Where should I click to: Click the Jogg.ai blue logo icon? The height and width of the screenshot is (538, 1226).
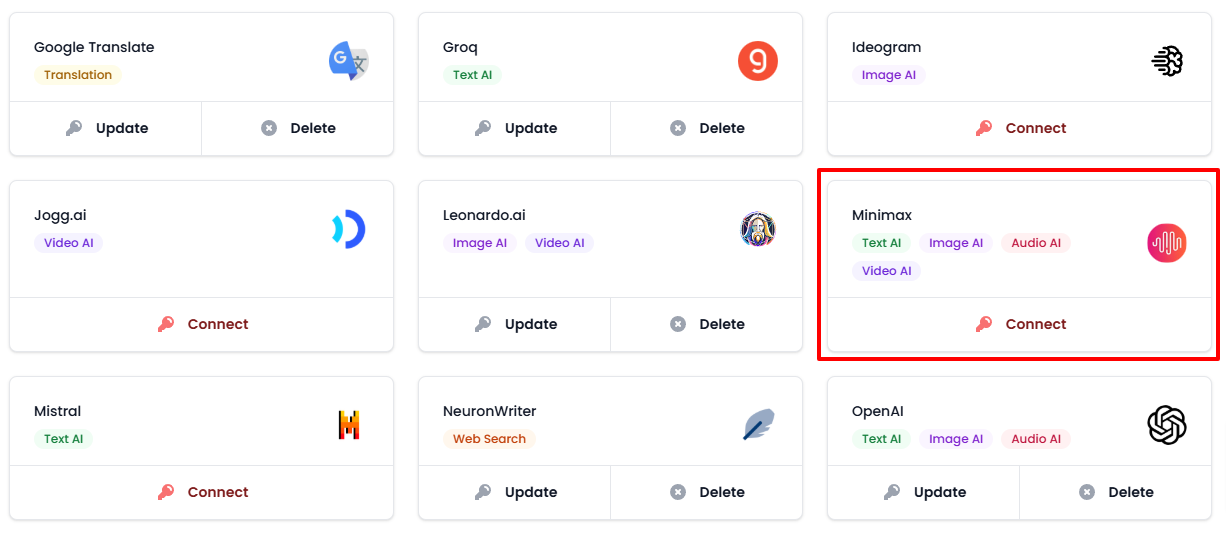pos(349,229)
